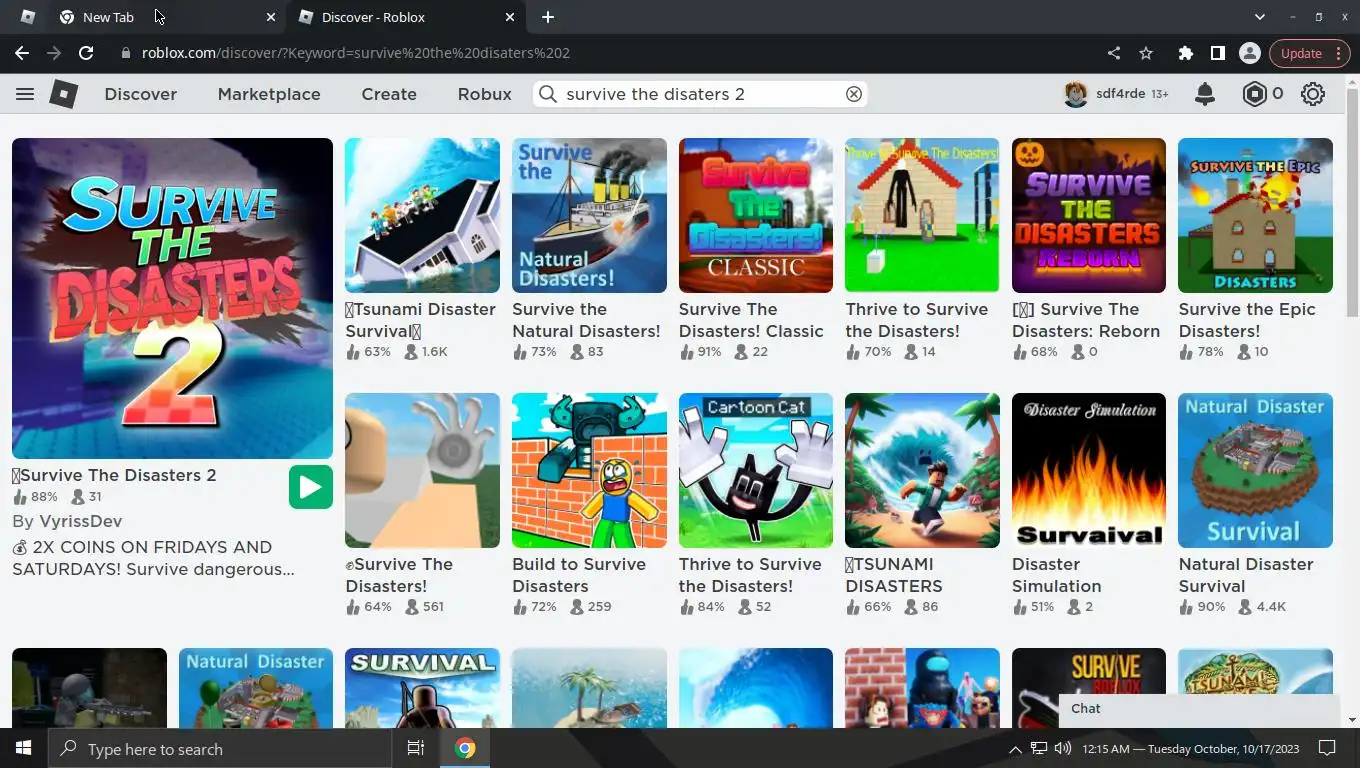Click the Chrome taskbar icon
Viewport: 1360px width, 768px height.
465,748
